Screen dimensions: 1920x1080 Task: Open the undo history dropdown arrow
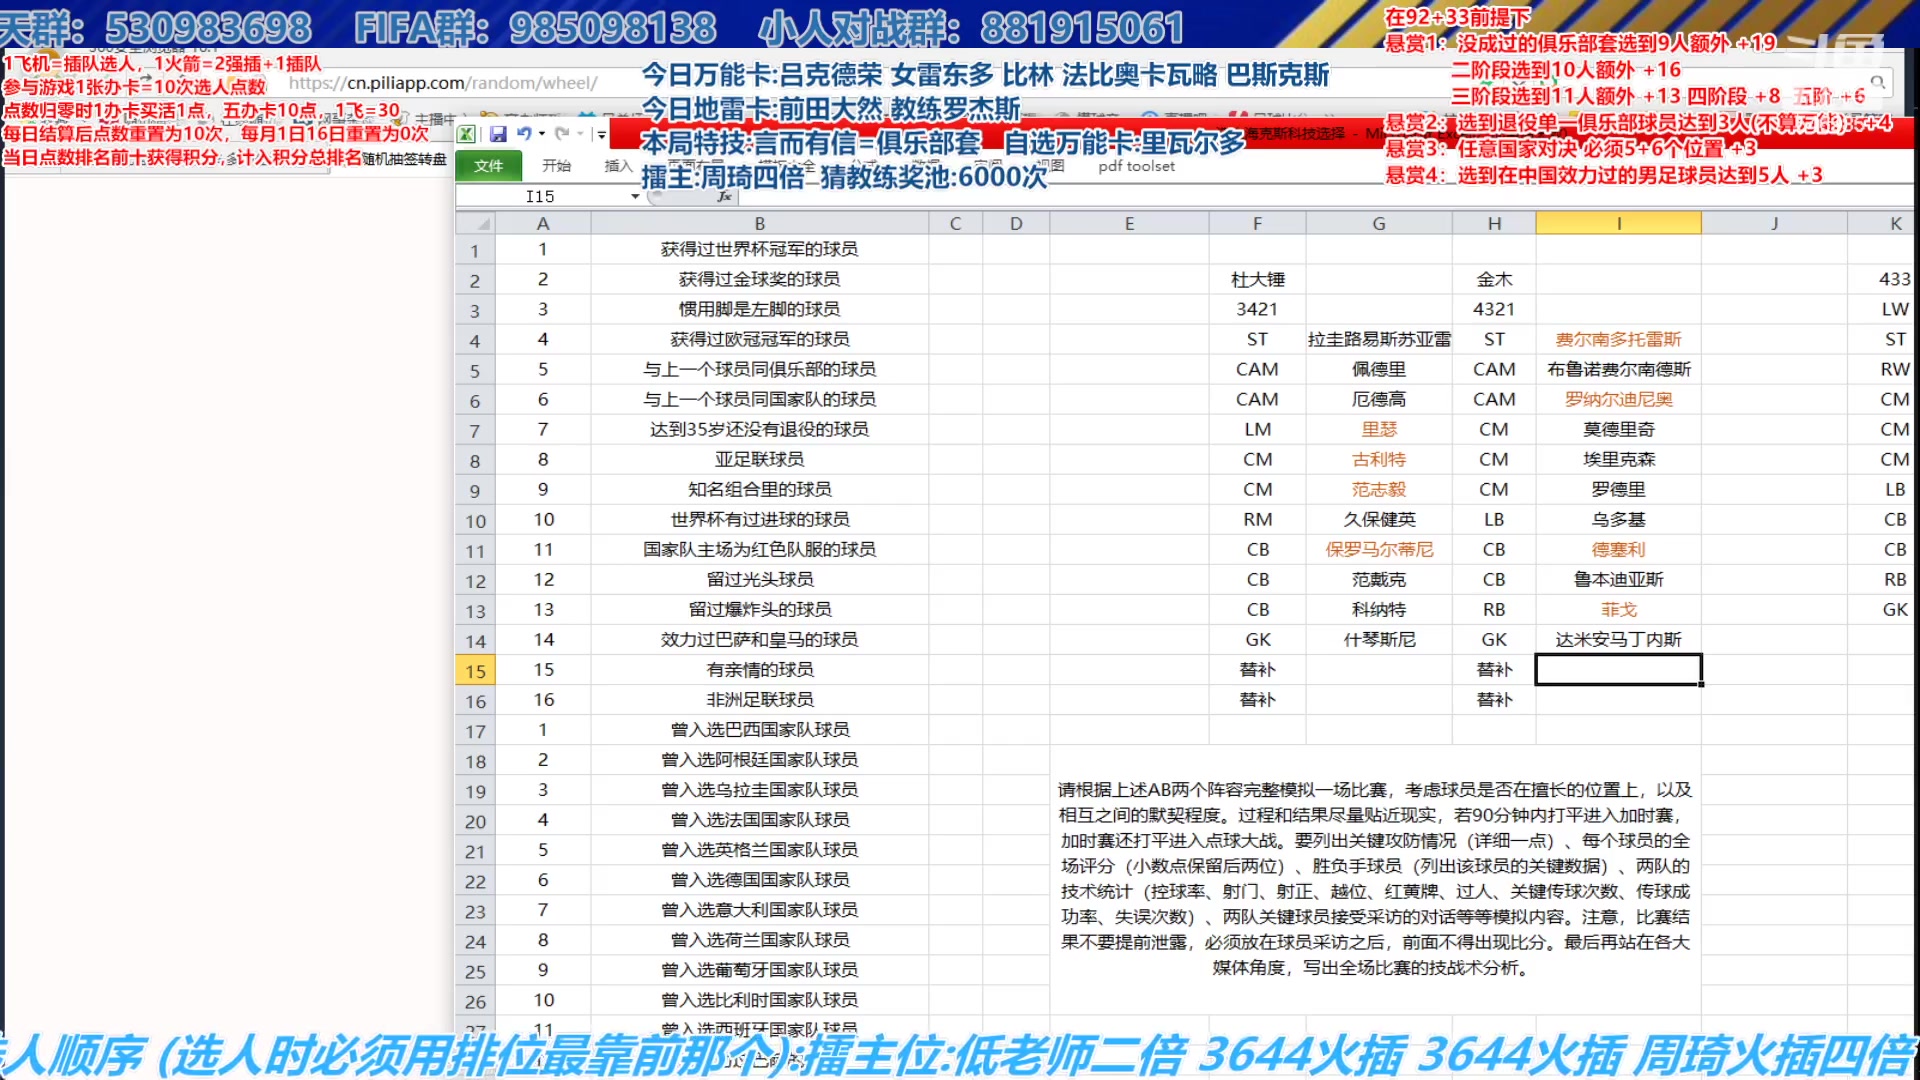[x=542, y=134]
